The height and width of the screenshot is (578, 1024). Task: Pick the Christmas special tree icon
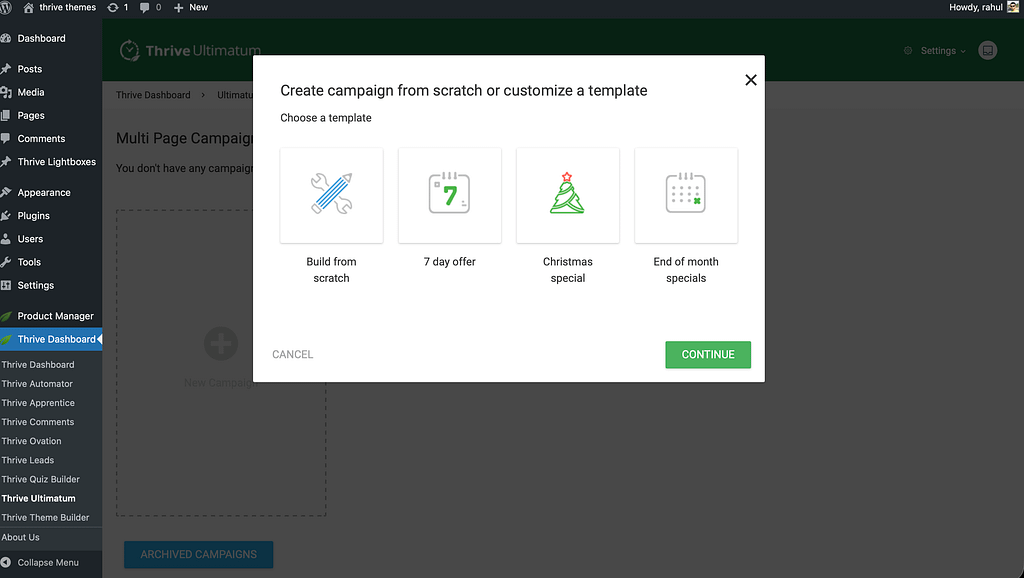pos(567,195)
